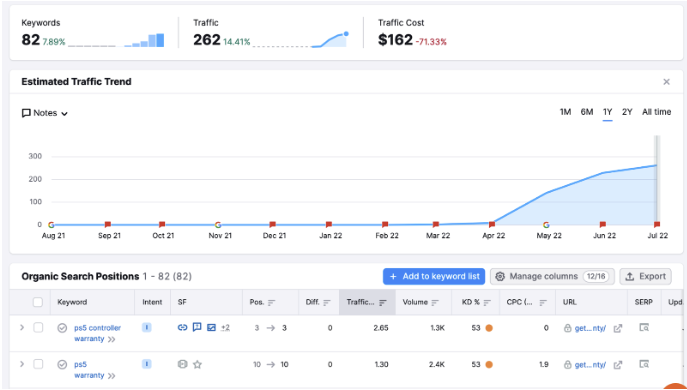This screenshot has height=390, width=687.
Task: Sort by the KD % column
Action: (x=476, y=302)
